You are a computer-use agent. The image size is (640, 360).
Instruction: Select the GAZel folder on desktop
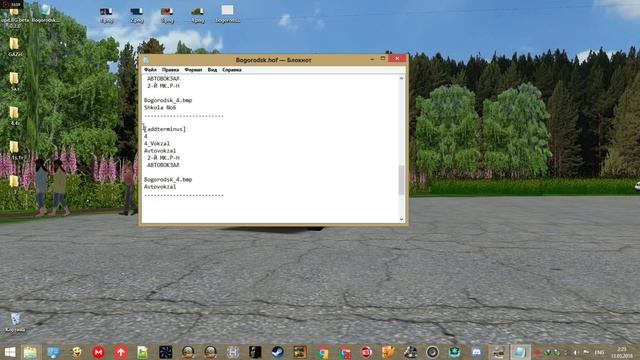[x=15, y=47]
